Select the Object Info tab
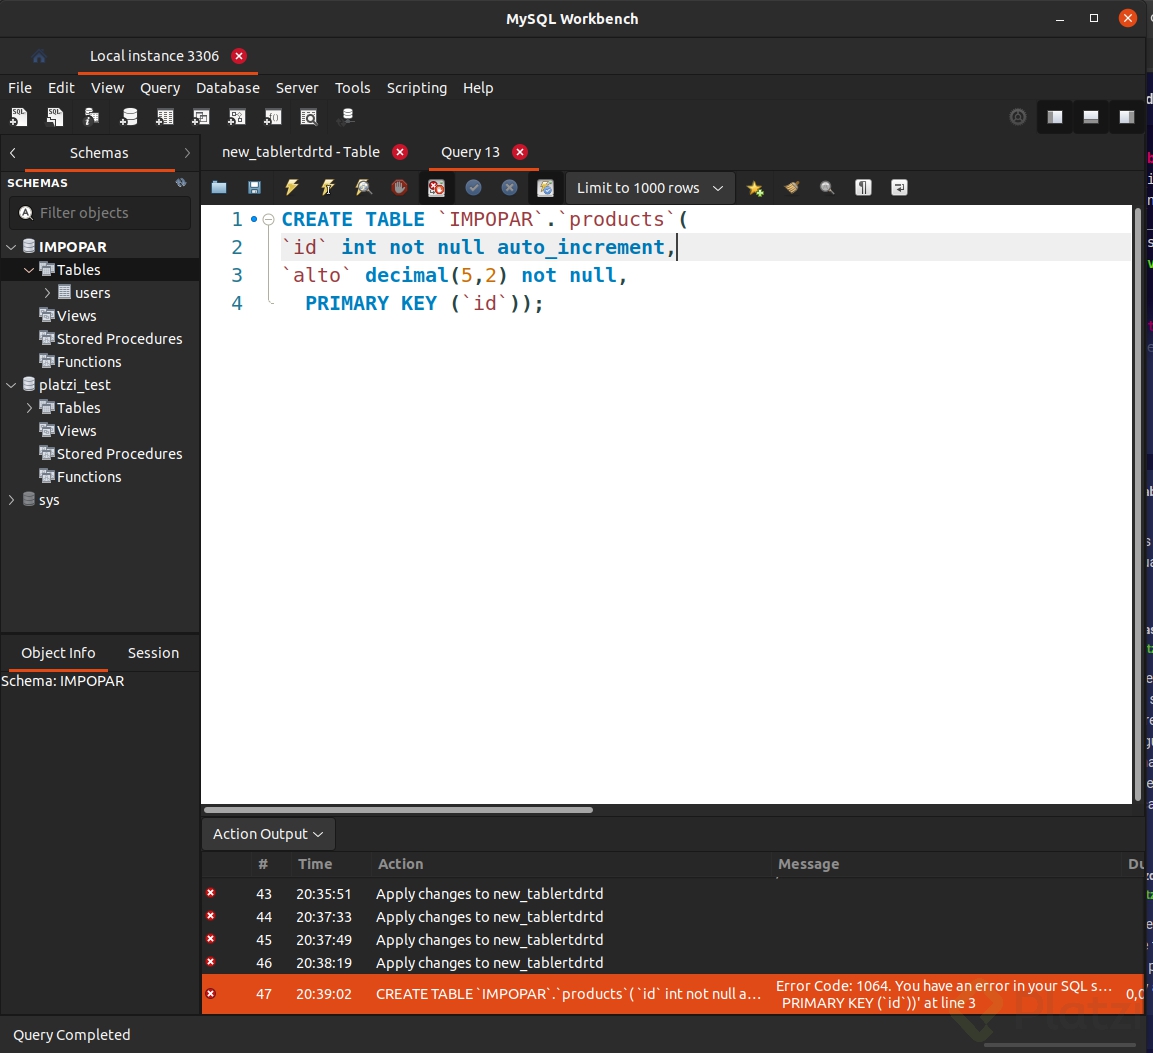 (58, 653)
